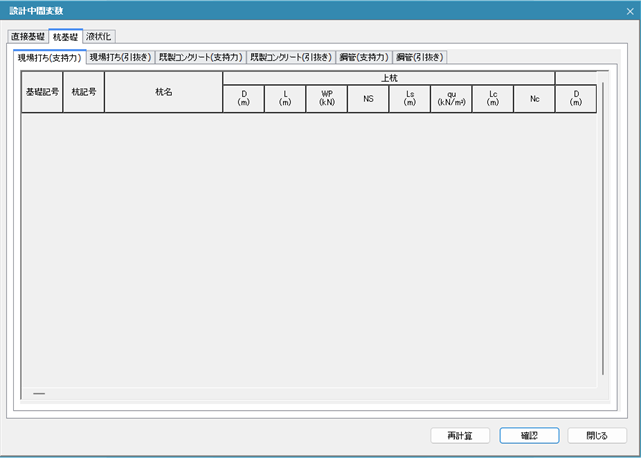Close the 設計中間変数 dialog with X

[626, 10]
